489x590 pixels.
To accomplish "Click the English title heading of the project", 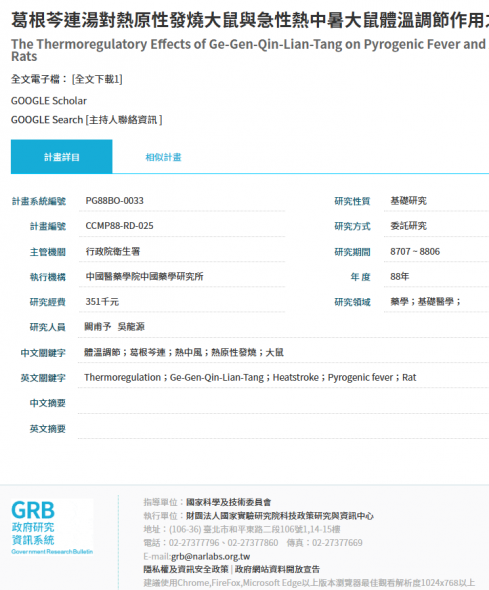I will (250, 50).
